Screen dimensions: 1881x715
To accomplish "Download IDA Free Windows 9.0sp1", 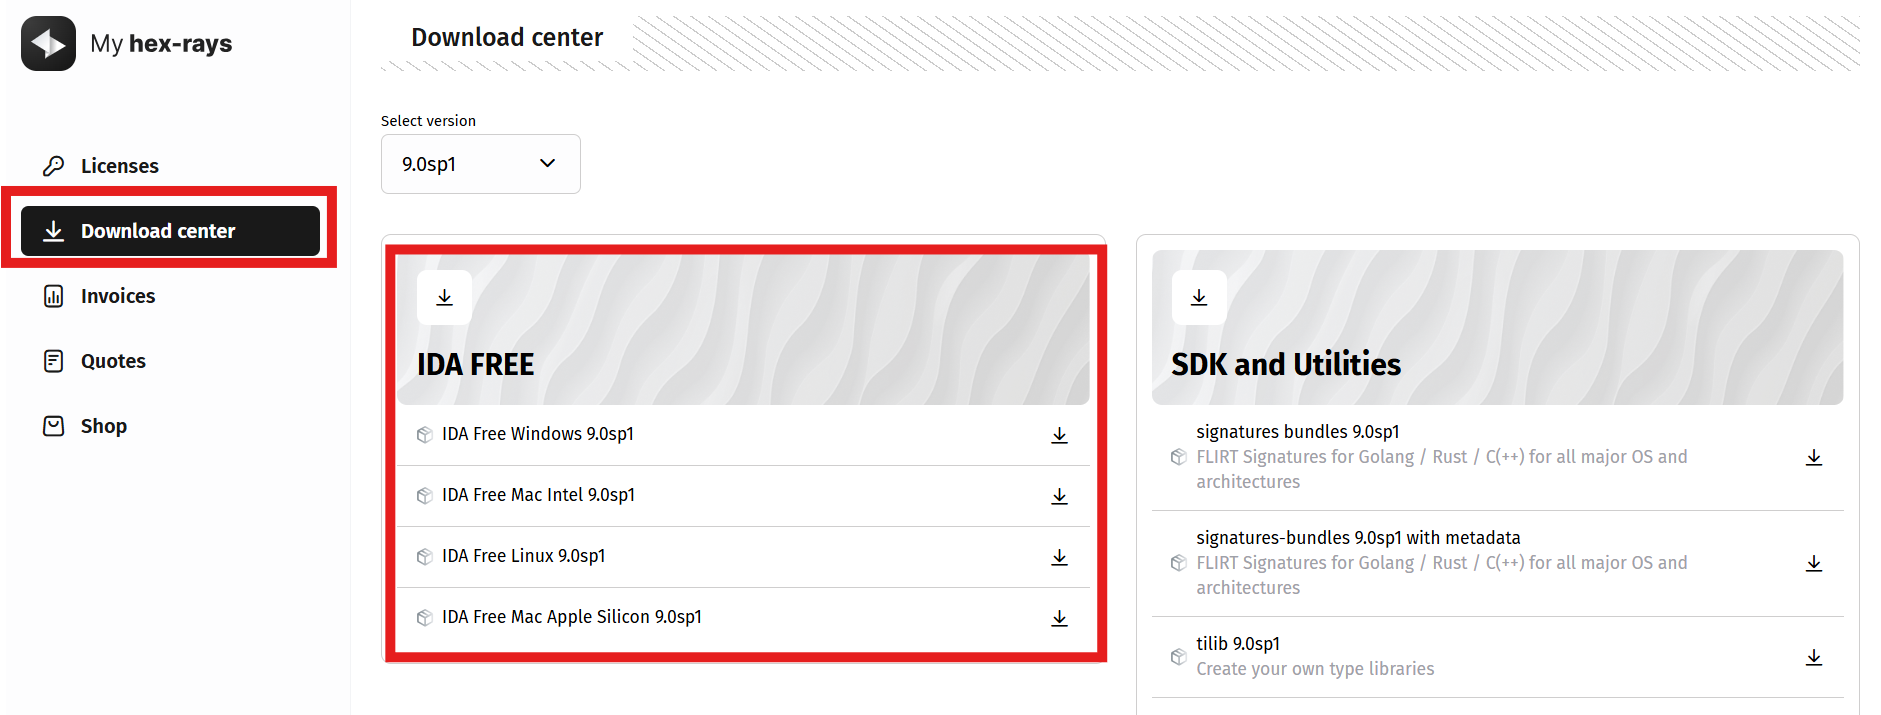I will (1060, 435).
